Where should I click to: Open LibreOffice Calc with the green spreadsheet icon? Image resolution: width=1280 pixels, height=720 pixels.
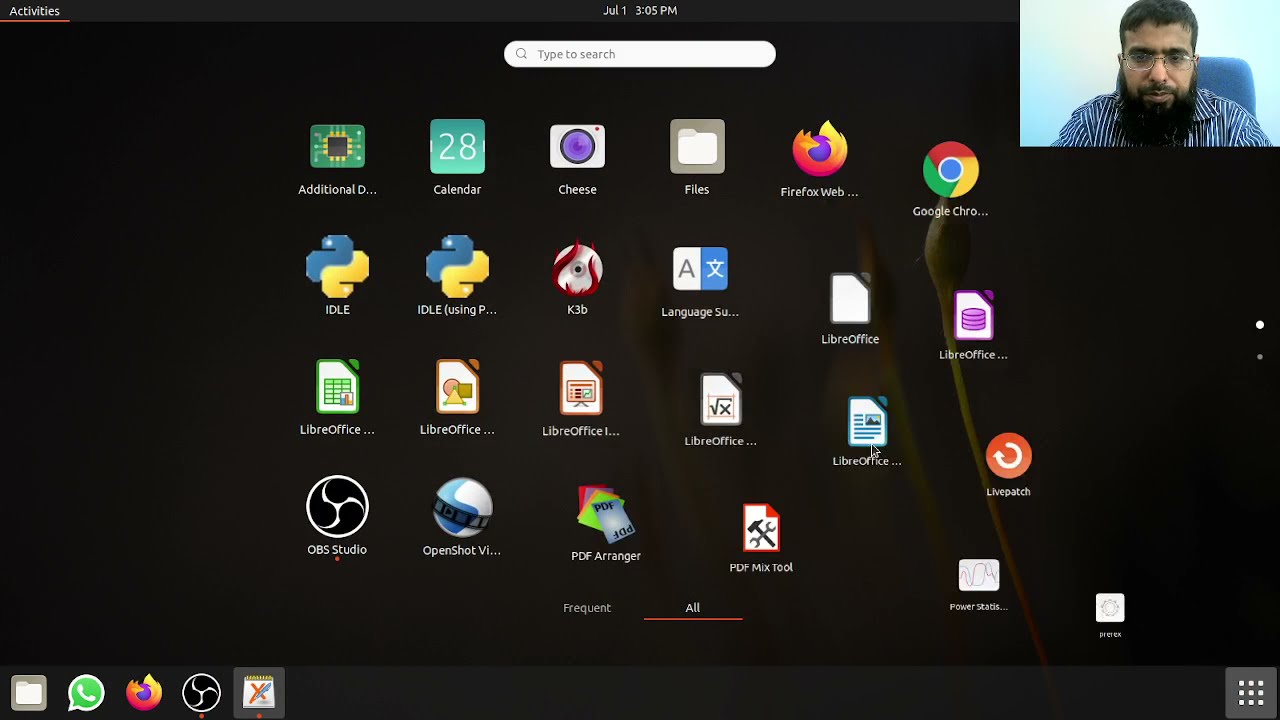(337, 387)
